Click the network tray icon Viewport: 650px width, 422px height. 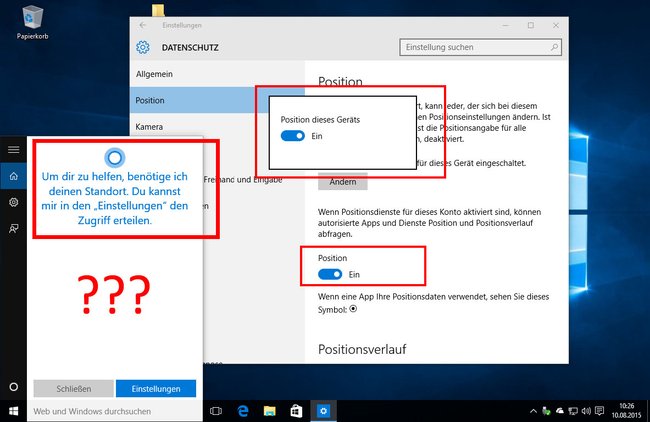tap(573, 411)
